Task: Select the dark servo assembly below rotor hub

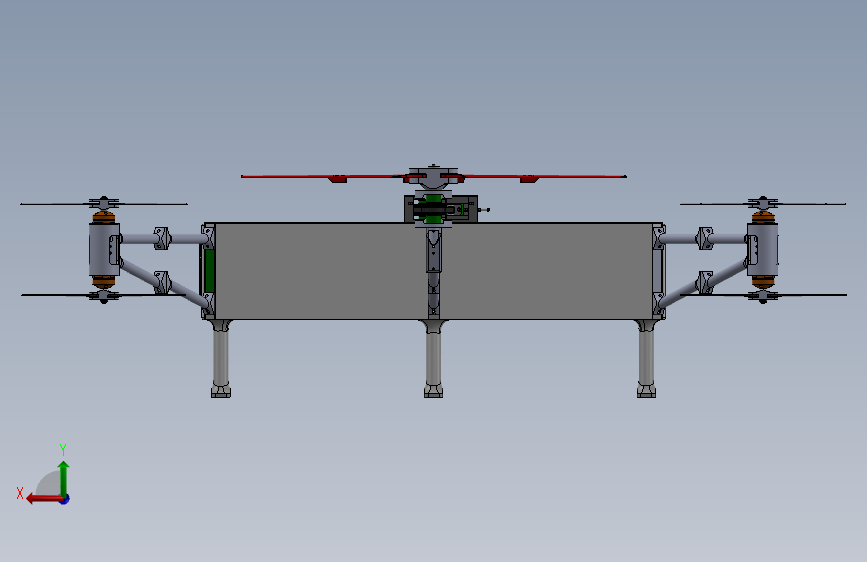Action: pos(441,209)
